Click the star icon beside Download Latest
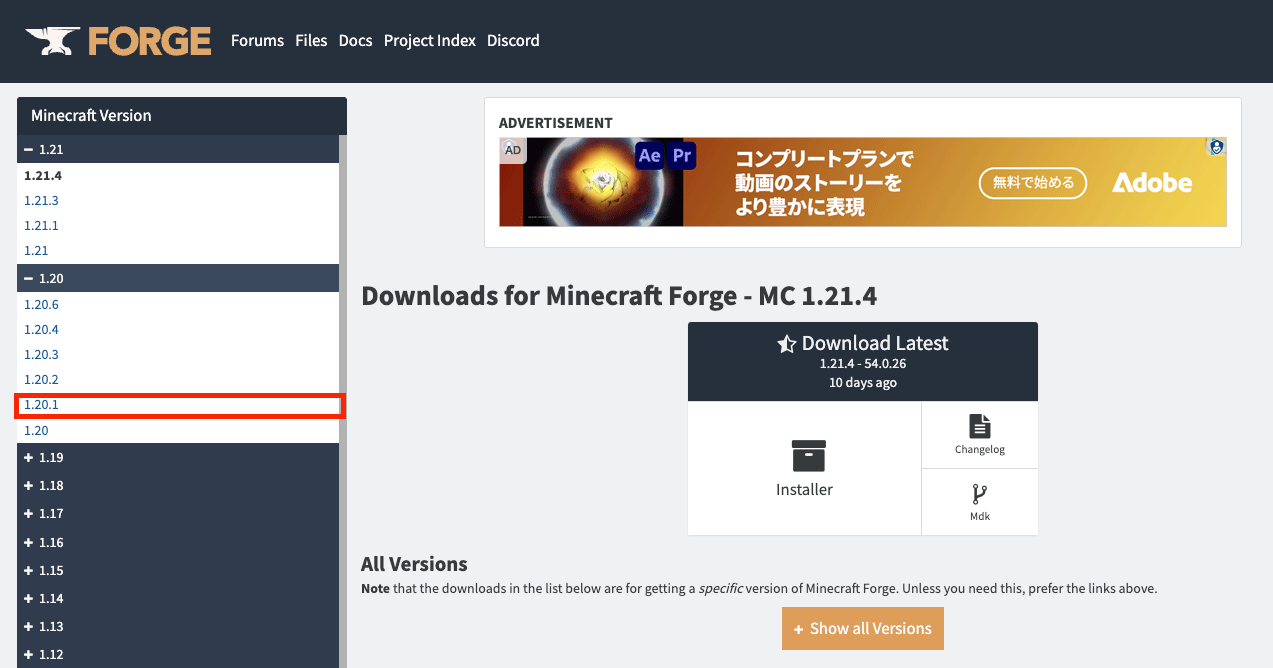The image size is (1273, 668). [787, 343]
